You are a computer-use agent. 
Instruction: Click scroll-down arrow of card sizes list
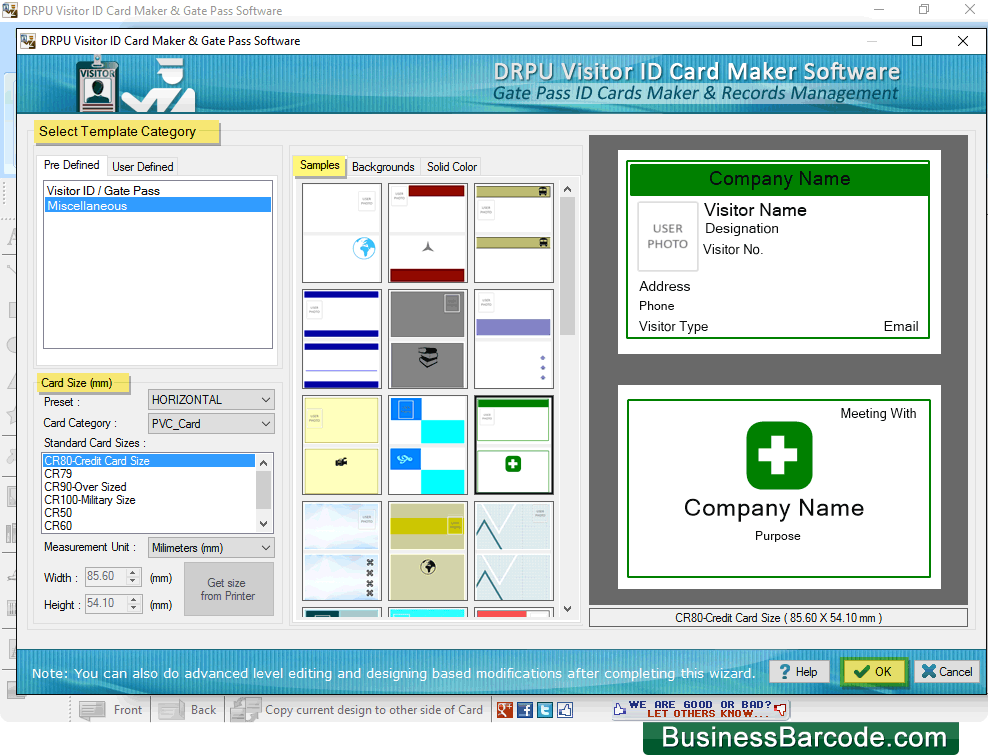[x=264, y=523]
